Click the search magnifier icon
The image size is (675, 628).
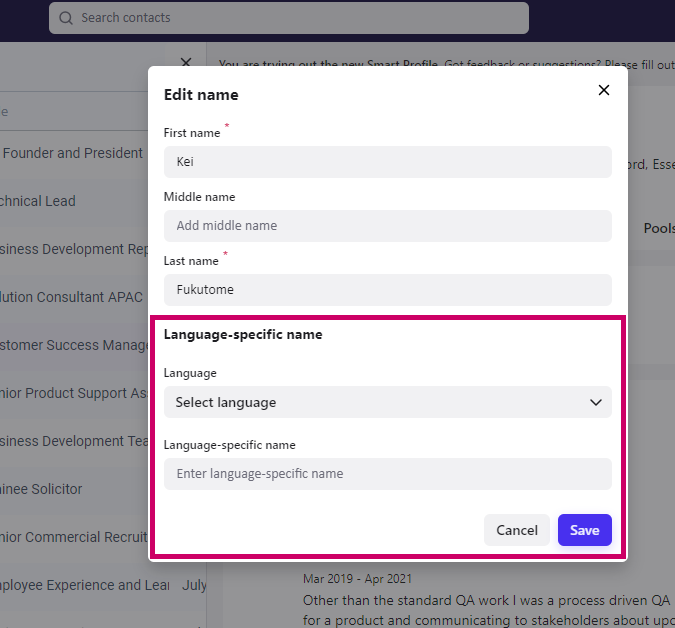(x=66, y=18)
